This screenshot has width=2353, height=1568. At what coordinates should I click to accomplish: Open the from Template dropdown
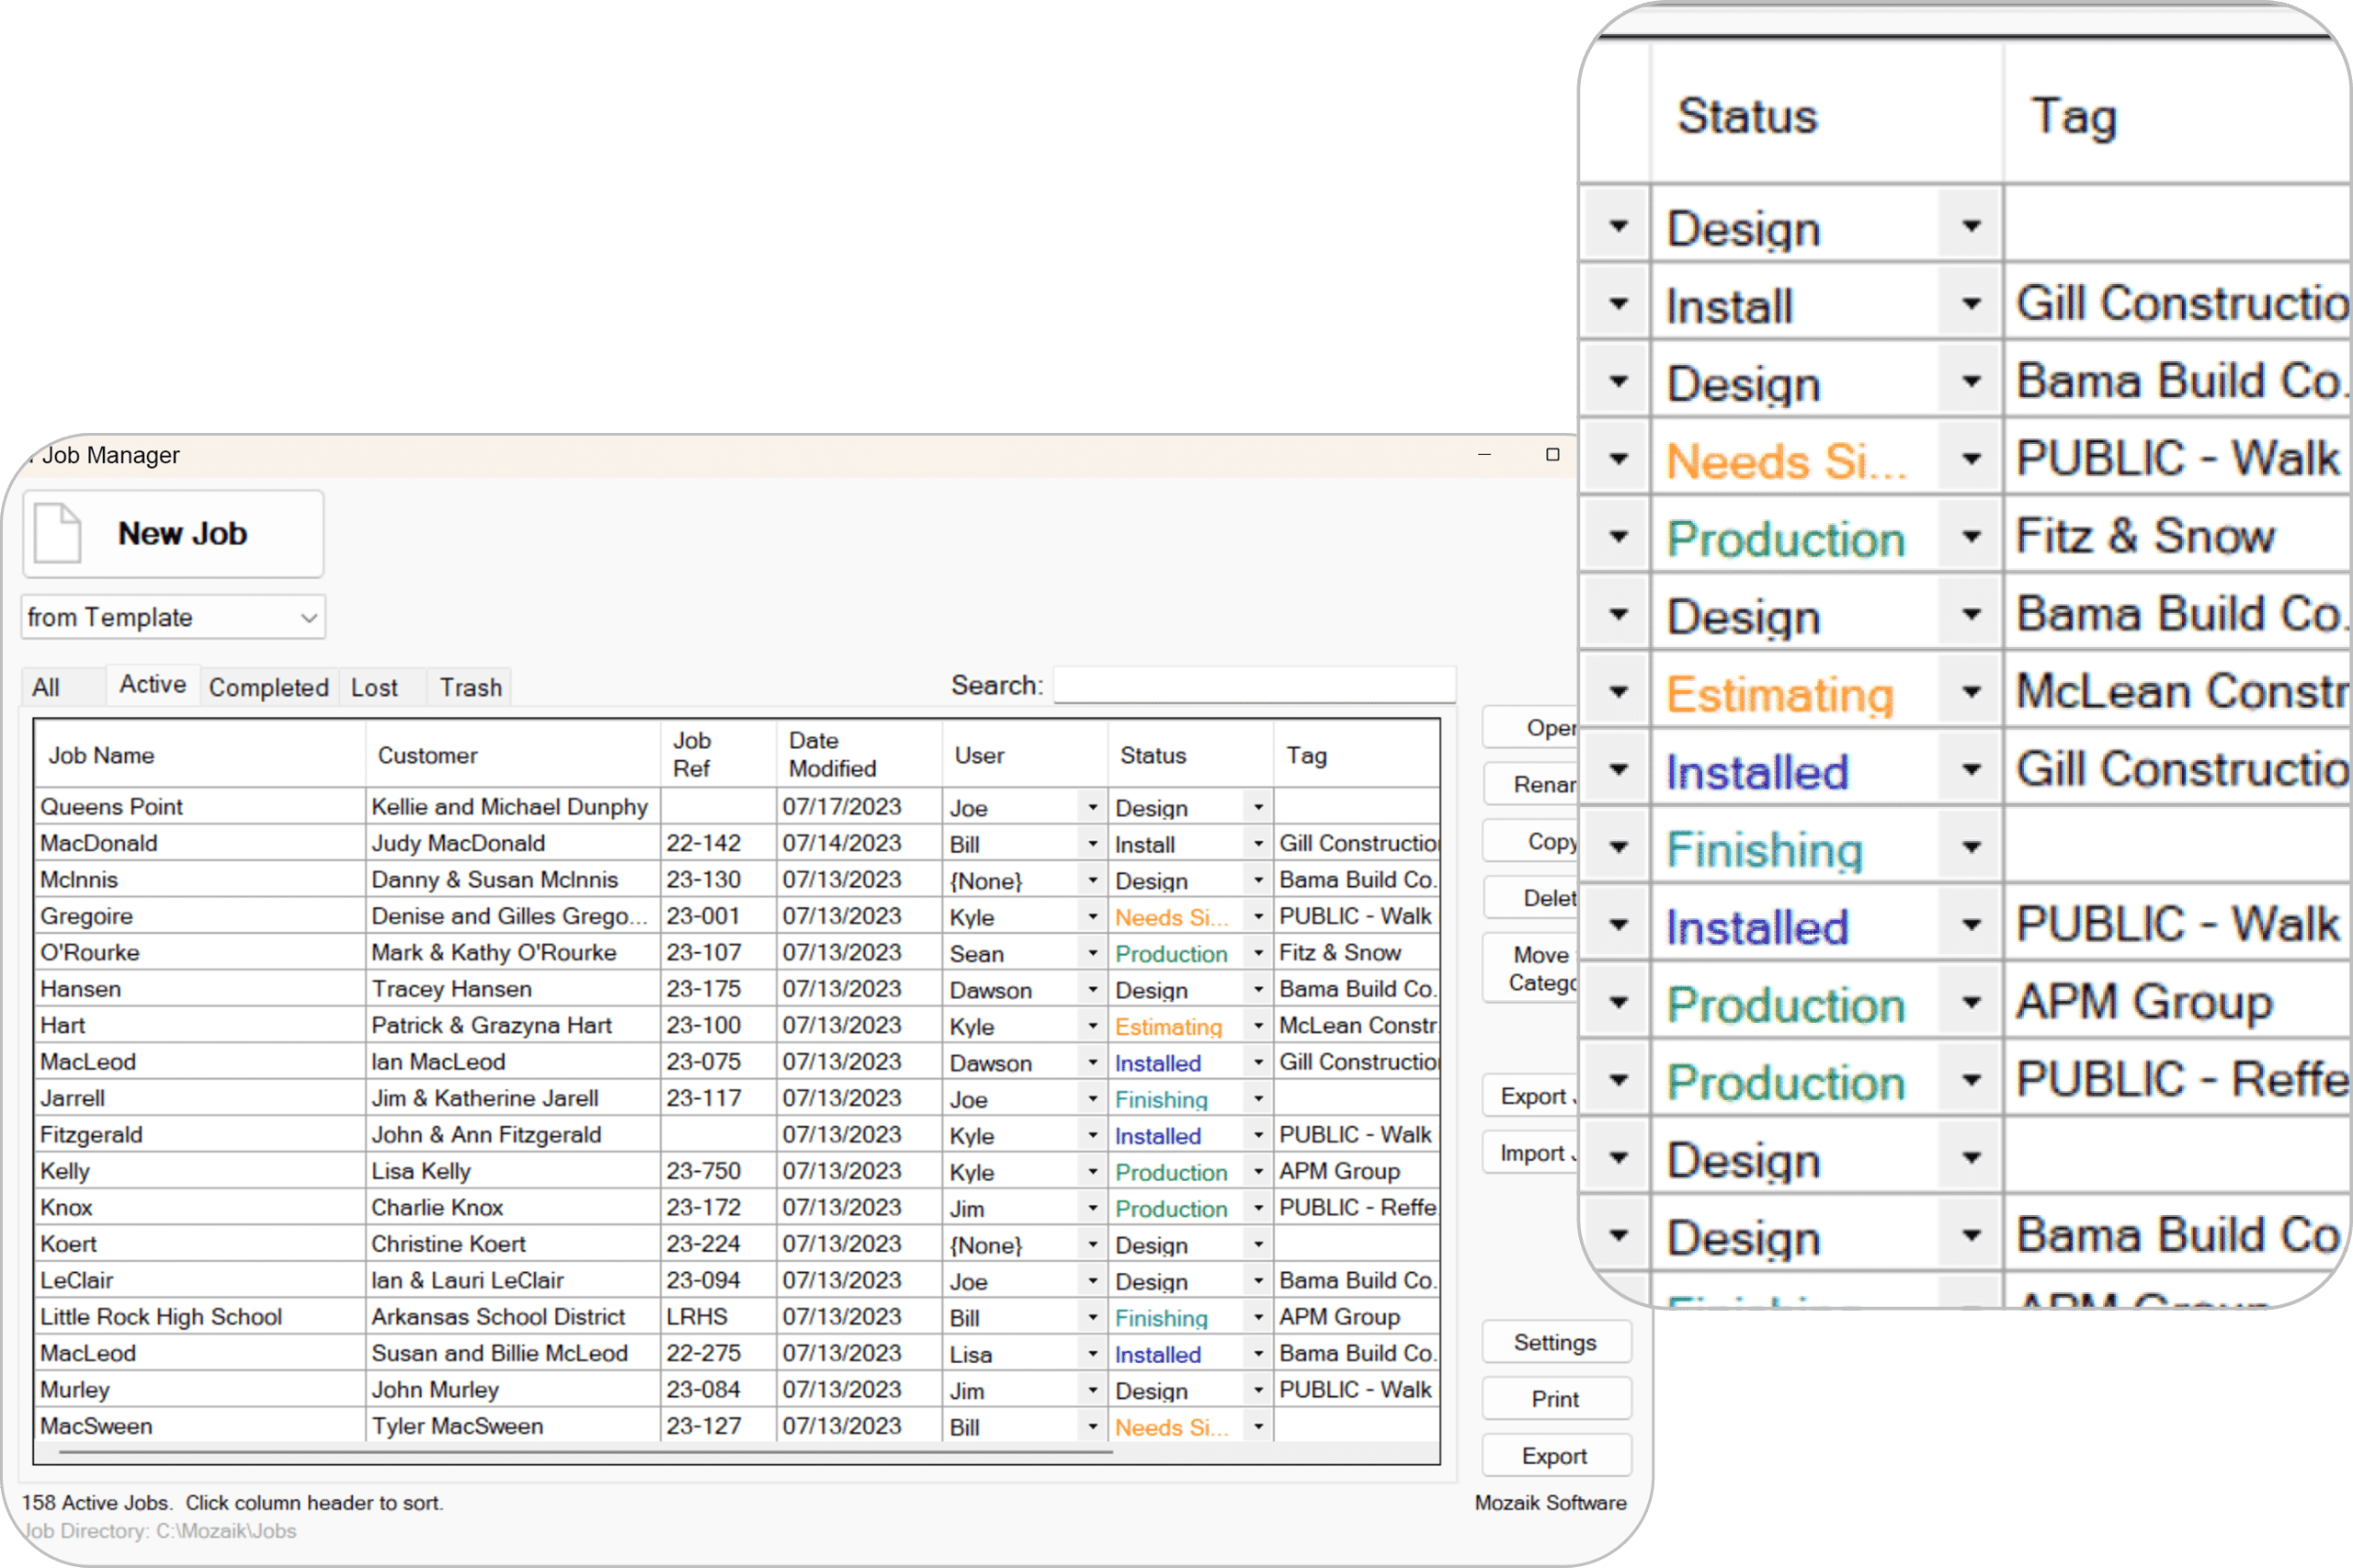[173, 617]
